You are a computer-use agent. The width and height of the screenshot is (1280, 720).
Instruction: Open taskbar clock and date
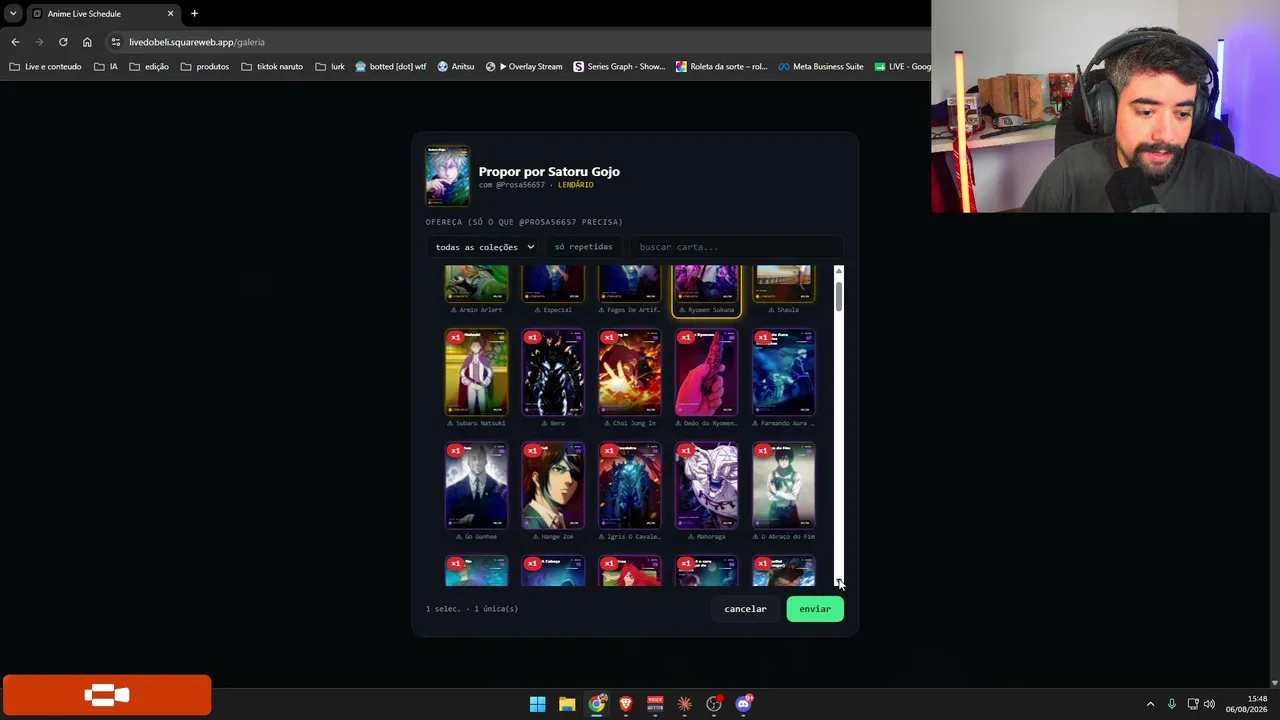[x=1246, y=704]
